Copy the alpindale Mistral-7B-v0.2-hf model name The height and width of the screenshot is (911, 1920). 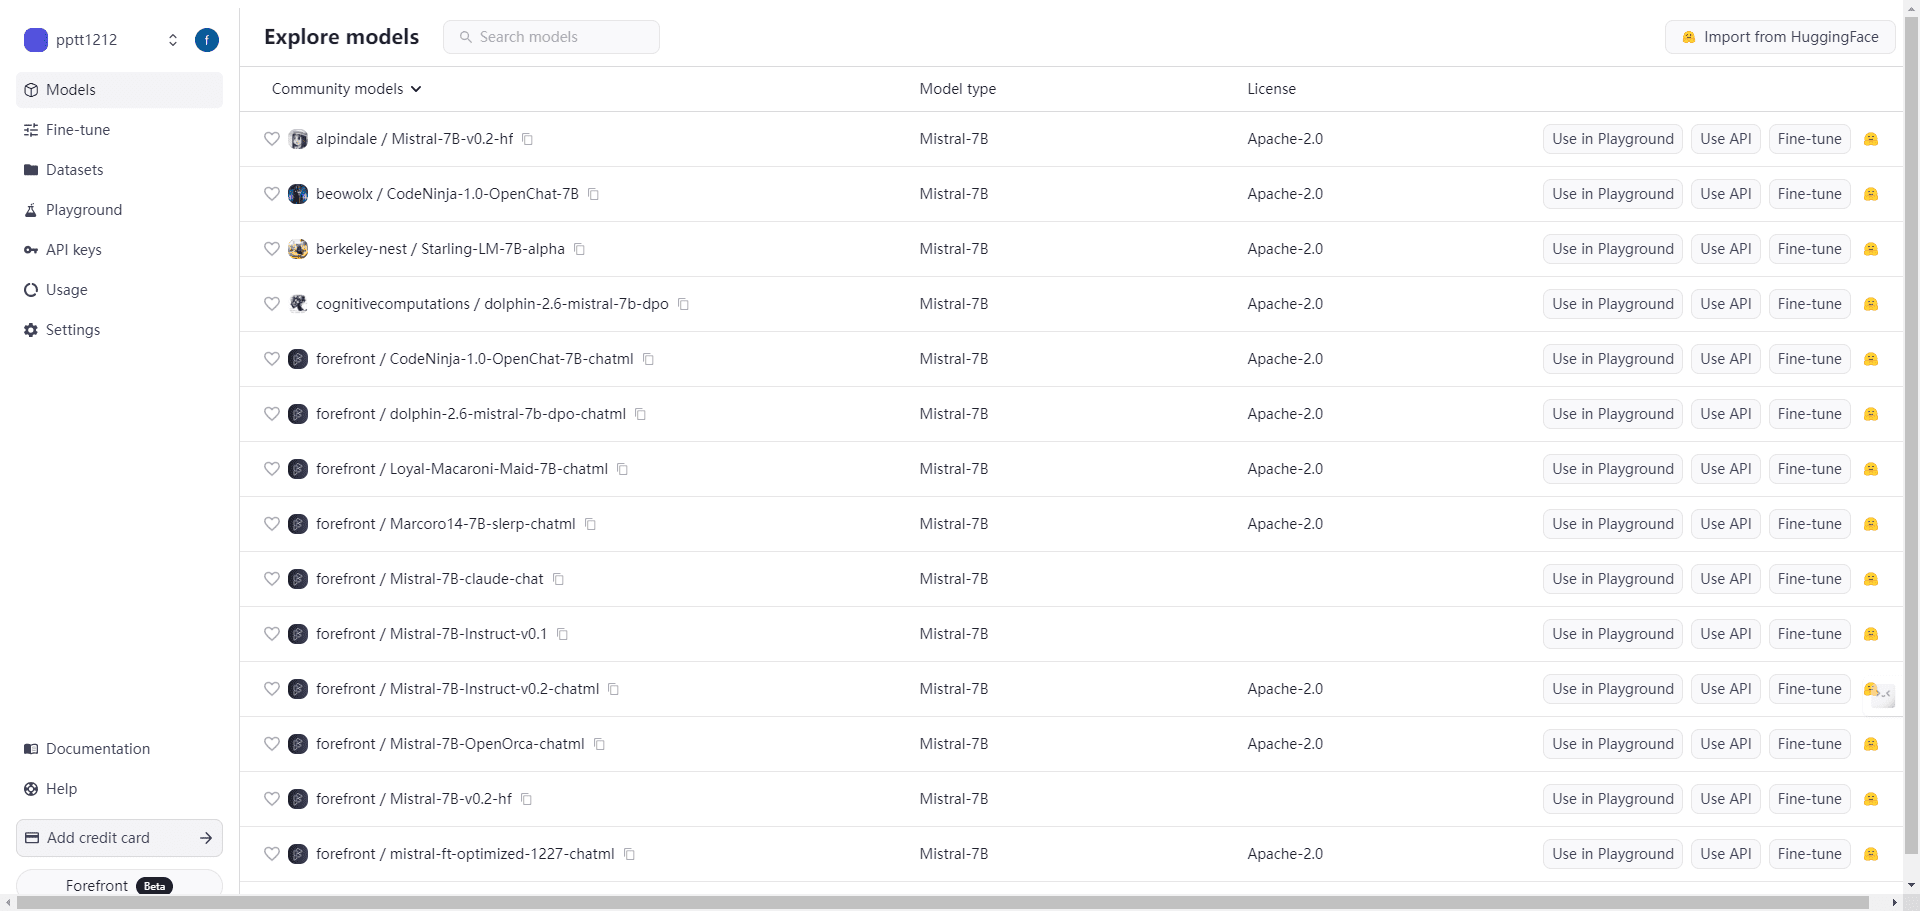click(x=527, y=139)
